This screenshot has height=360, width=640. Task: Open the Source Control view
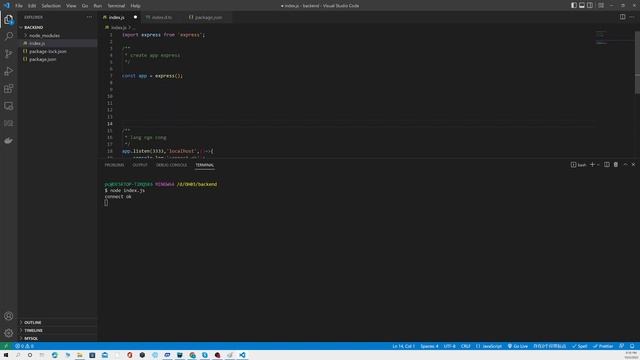[x=9, y=54]
